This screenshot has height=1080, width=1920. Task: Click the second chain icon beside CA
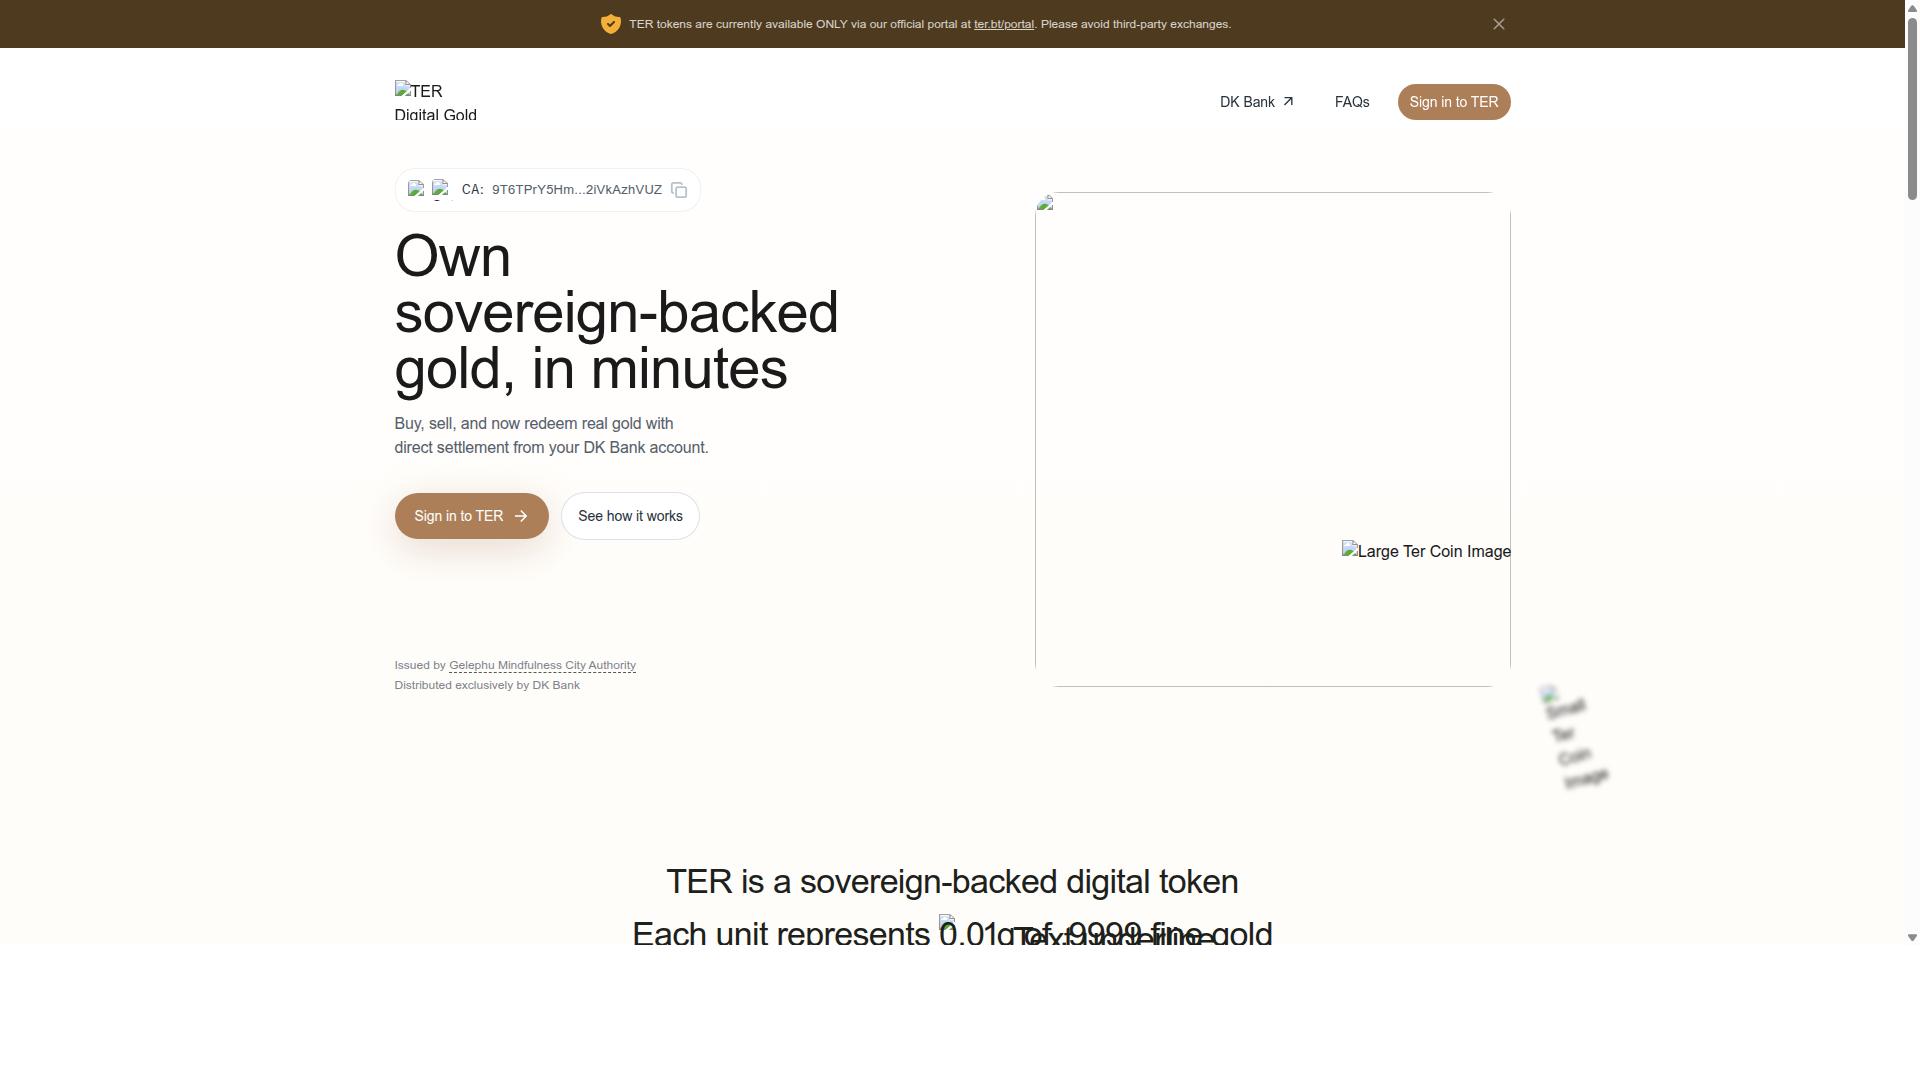coord(441,190)
